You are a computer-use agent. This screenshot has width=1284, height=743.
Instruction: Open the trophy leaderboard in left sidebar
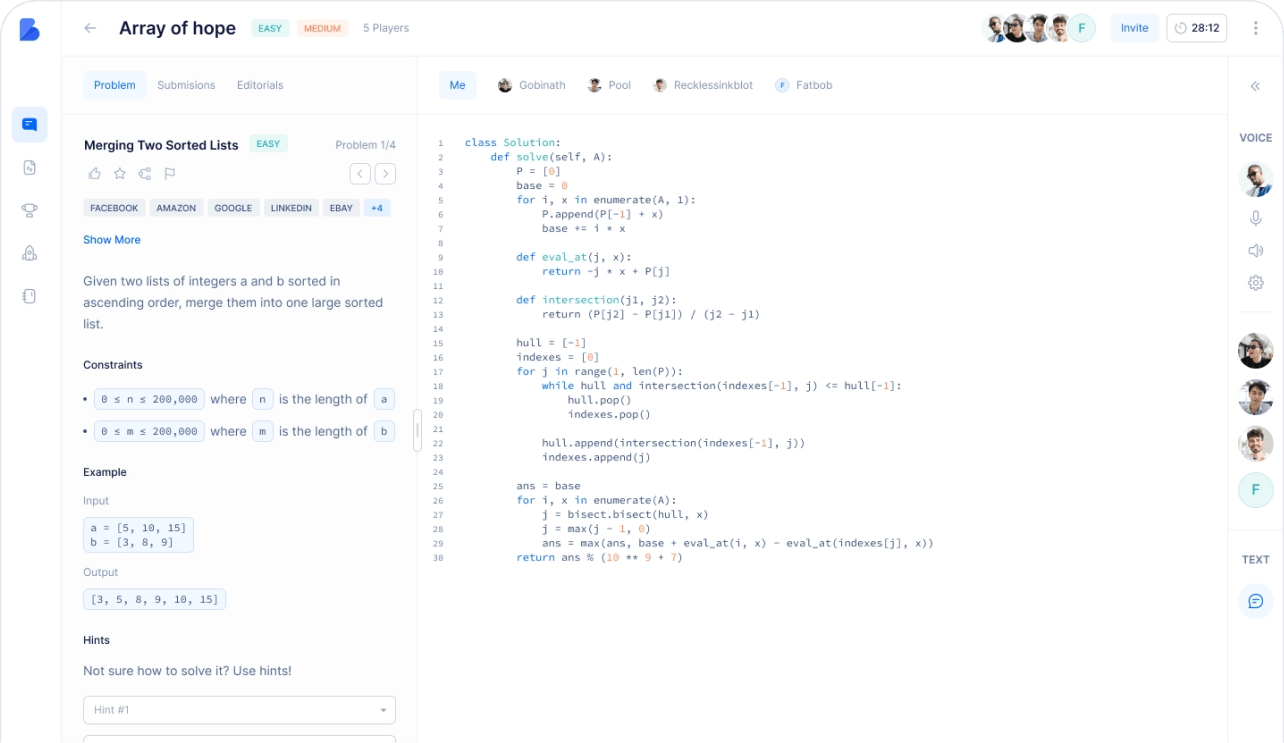pyautogui.click(x=29, y=210)
